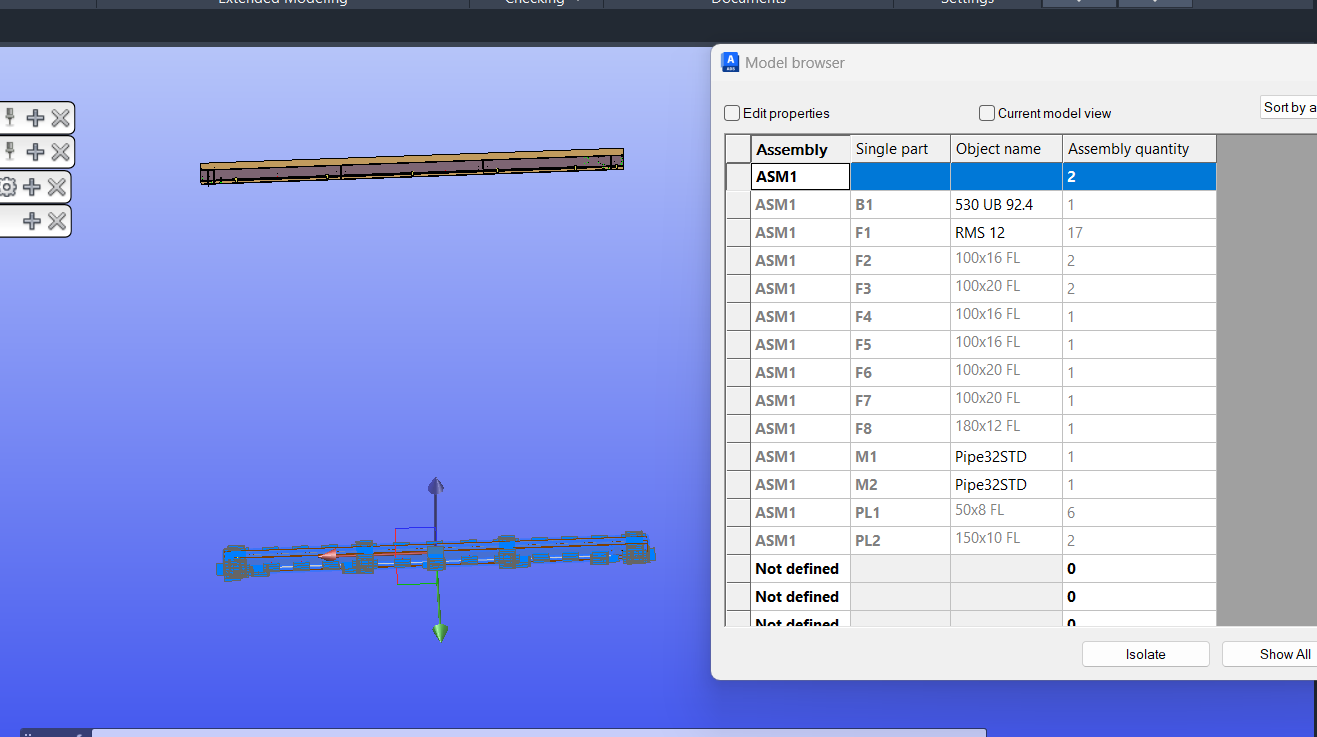Click the plus icon on the top floating toolbar
Viewport: 1317px width, 737px height.
[x=34, y=117]
